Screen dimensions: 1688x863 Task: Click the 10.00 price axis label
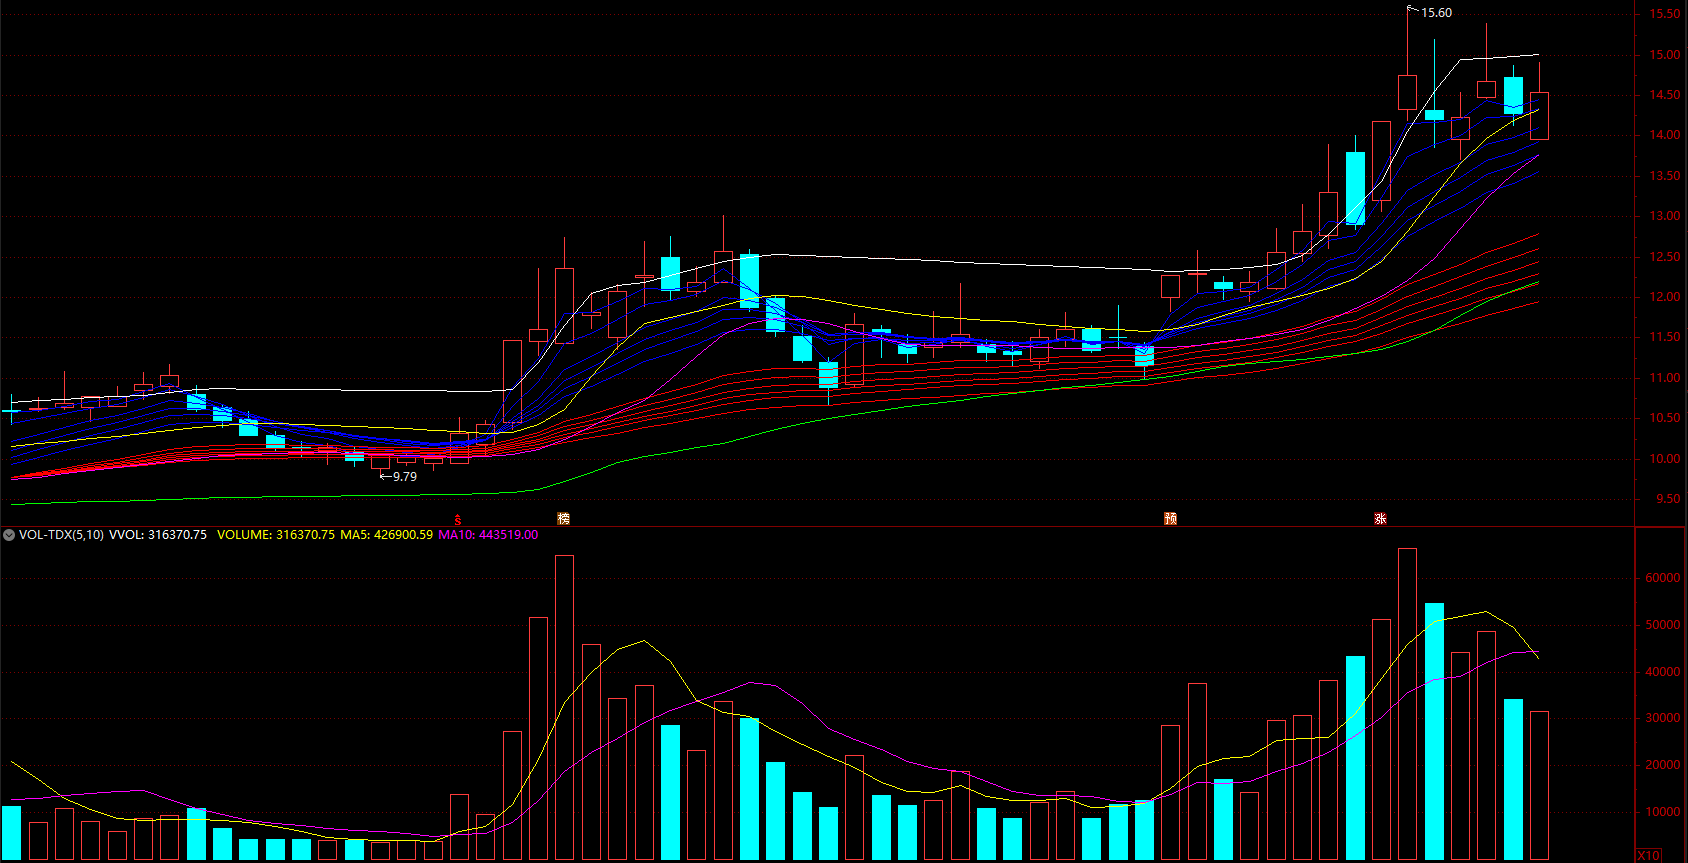(x=1665, y=459)
